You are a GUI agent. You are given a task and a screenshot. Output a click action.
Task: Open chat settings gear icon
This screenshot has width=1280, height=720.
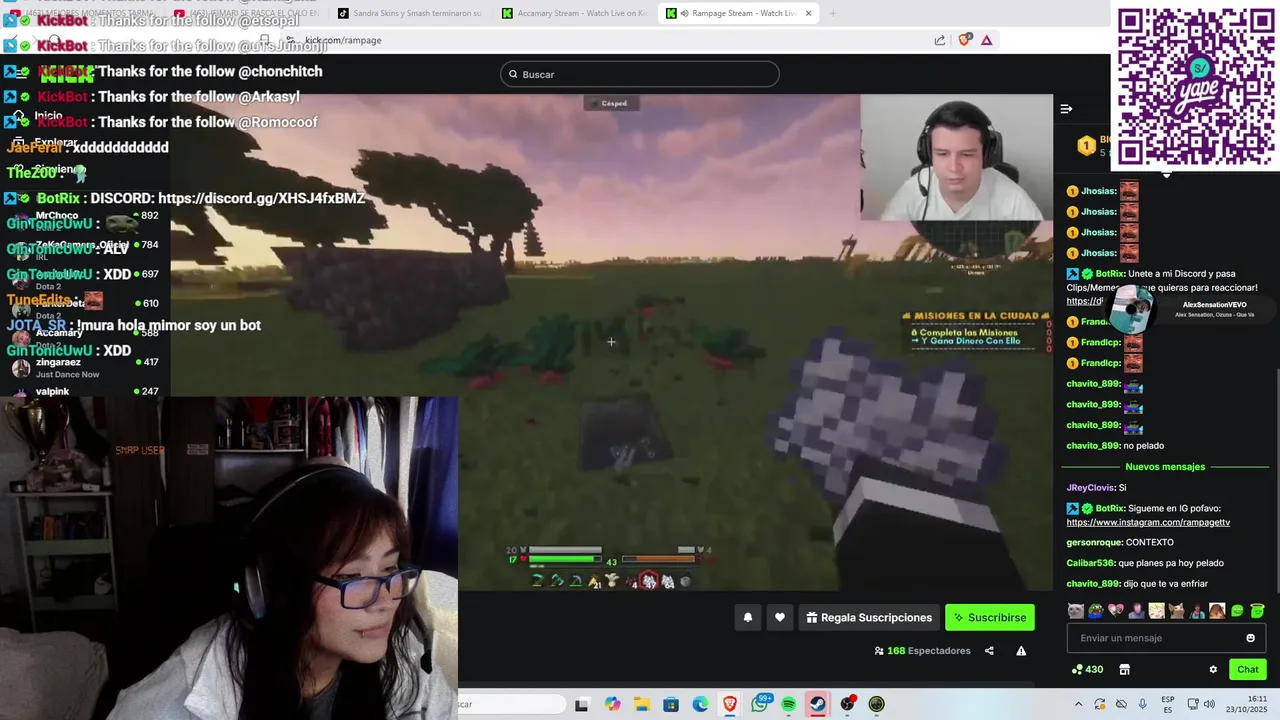click(x=1213, y=670)
